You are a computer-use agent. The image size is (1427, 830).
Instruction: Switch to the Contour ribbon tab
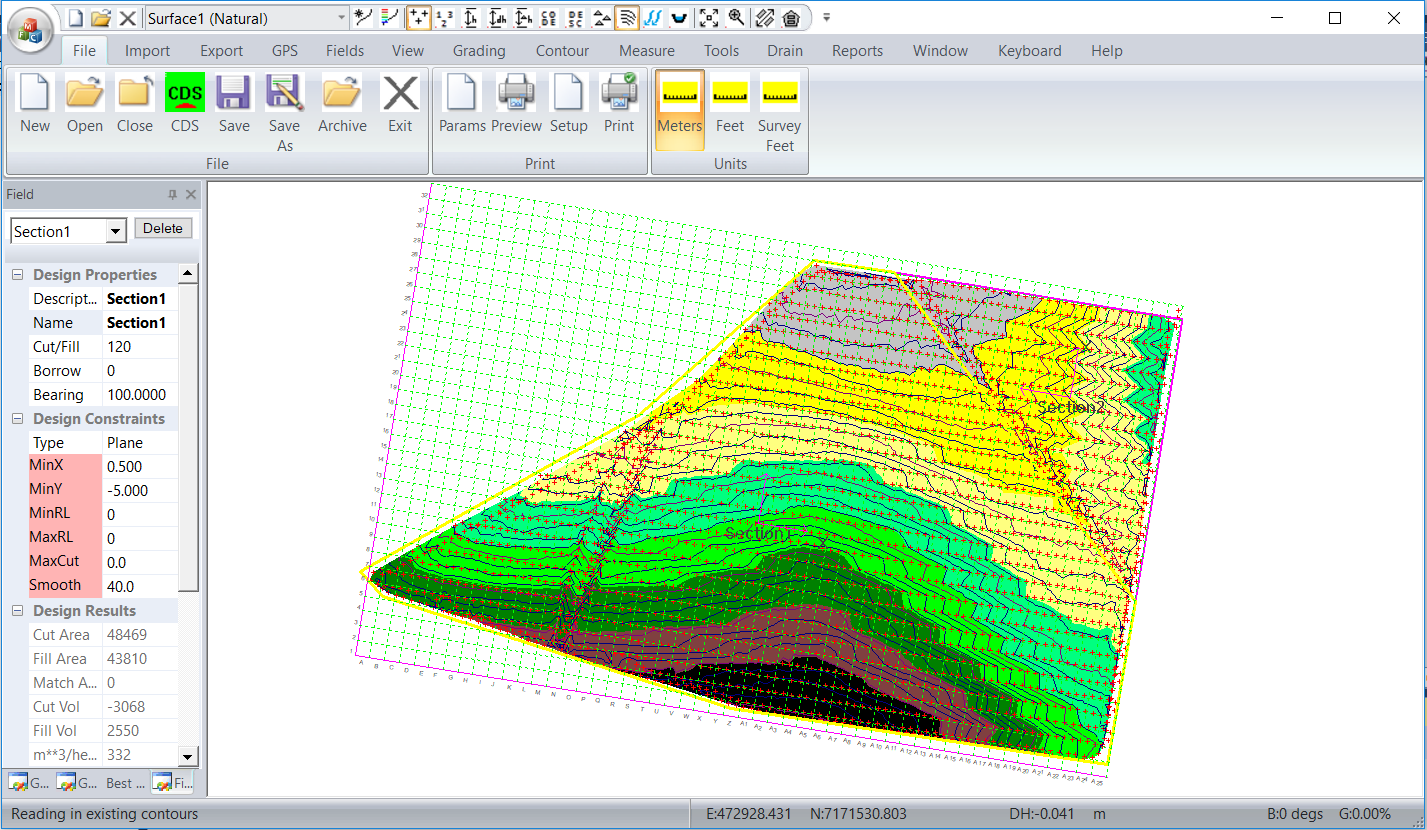(562, 51)
